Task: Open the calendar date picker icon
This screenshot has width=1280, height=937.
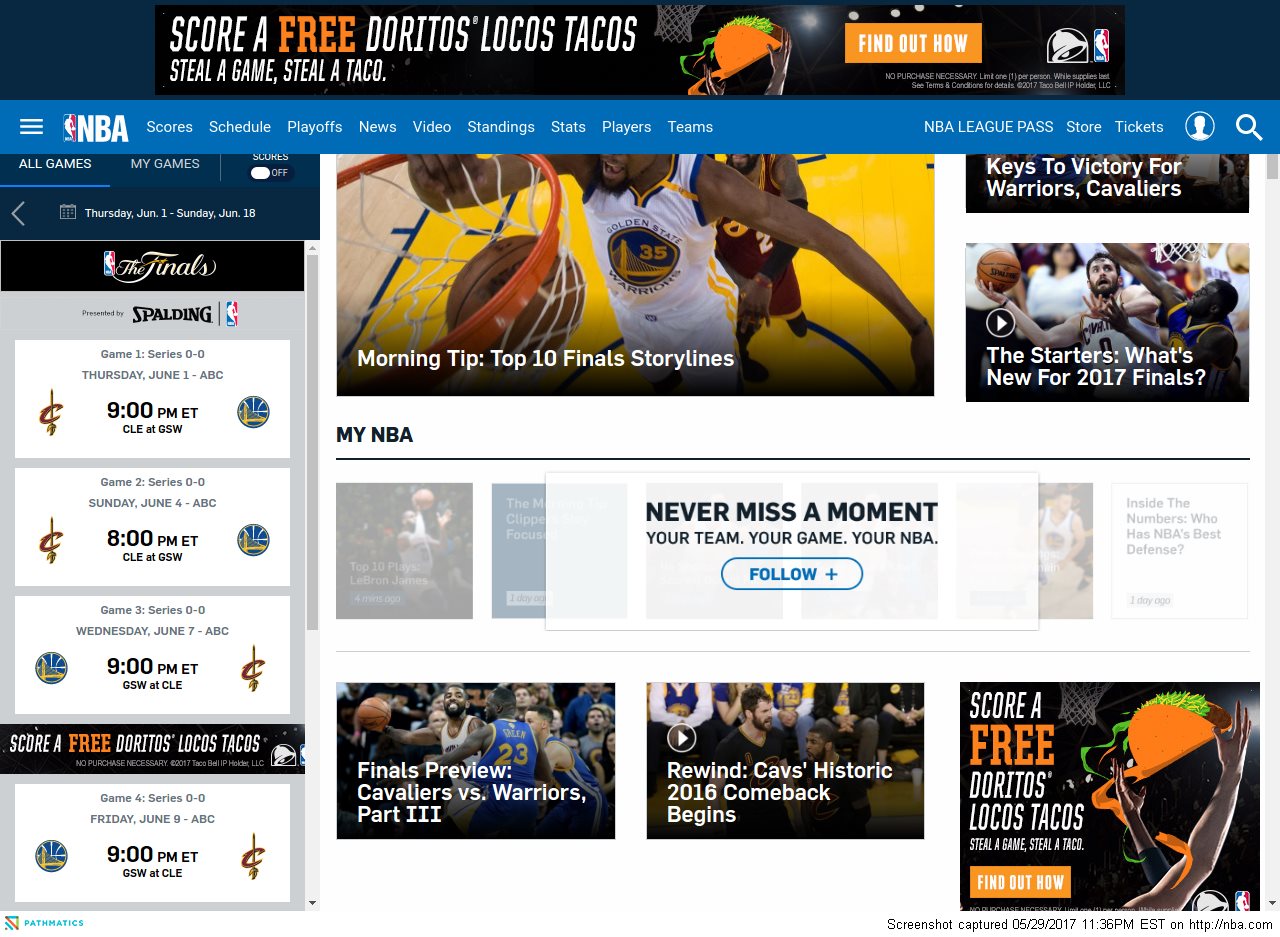Action: pos(68,212)
